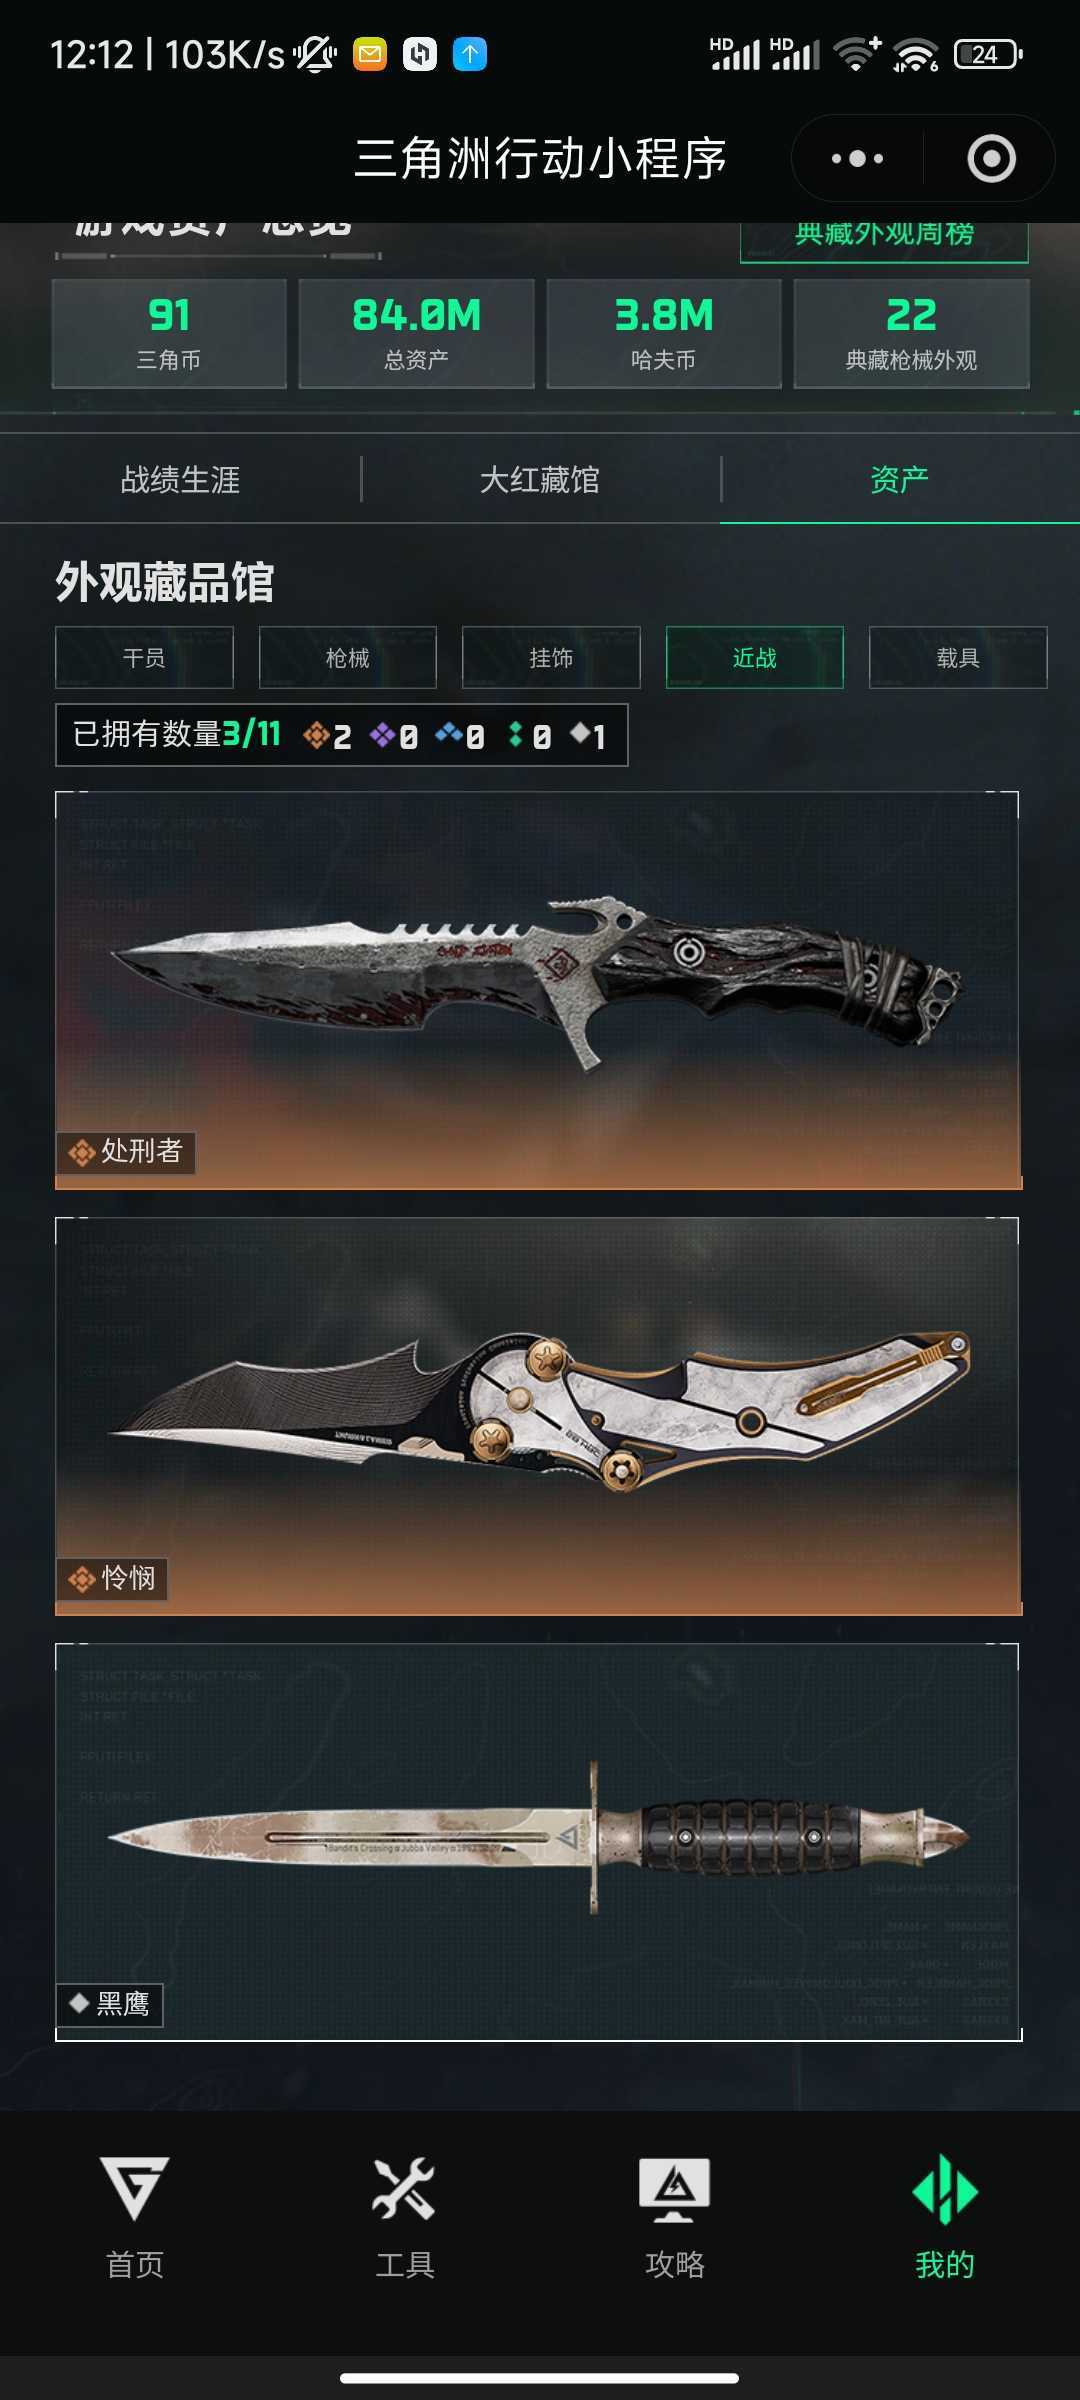
Task: Open the 工具 tools icon
Action: pos(404,2189)
